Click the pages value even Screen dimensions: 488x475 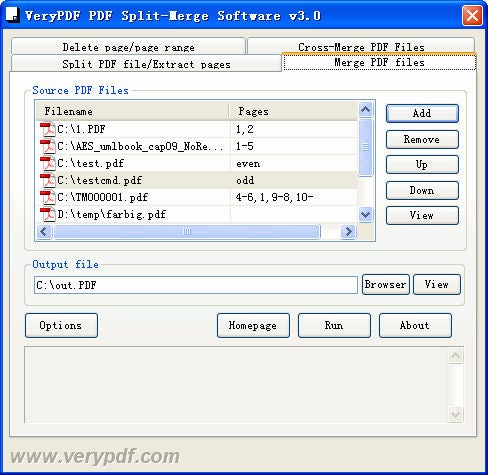click(248, 164)
